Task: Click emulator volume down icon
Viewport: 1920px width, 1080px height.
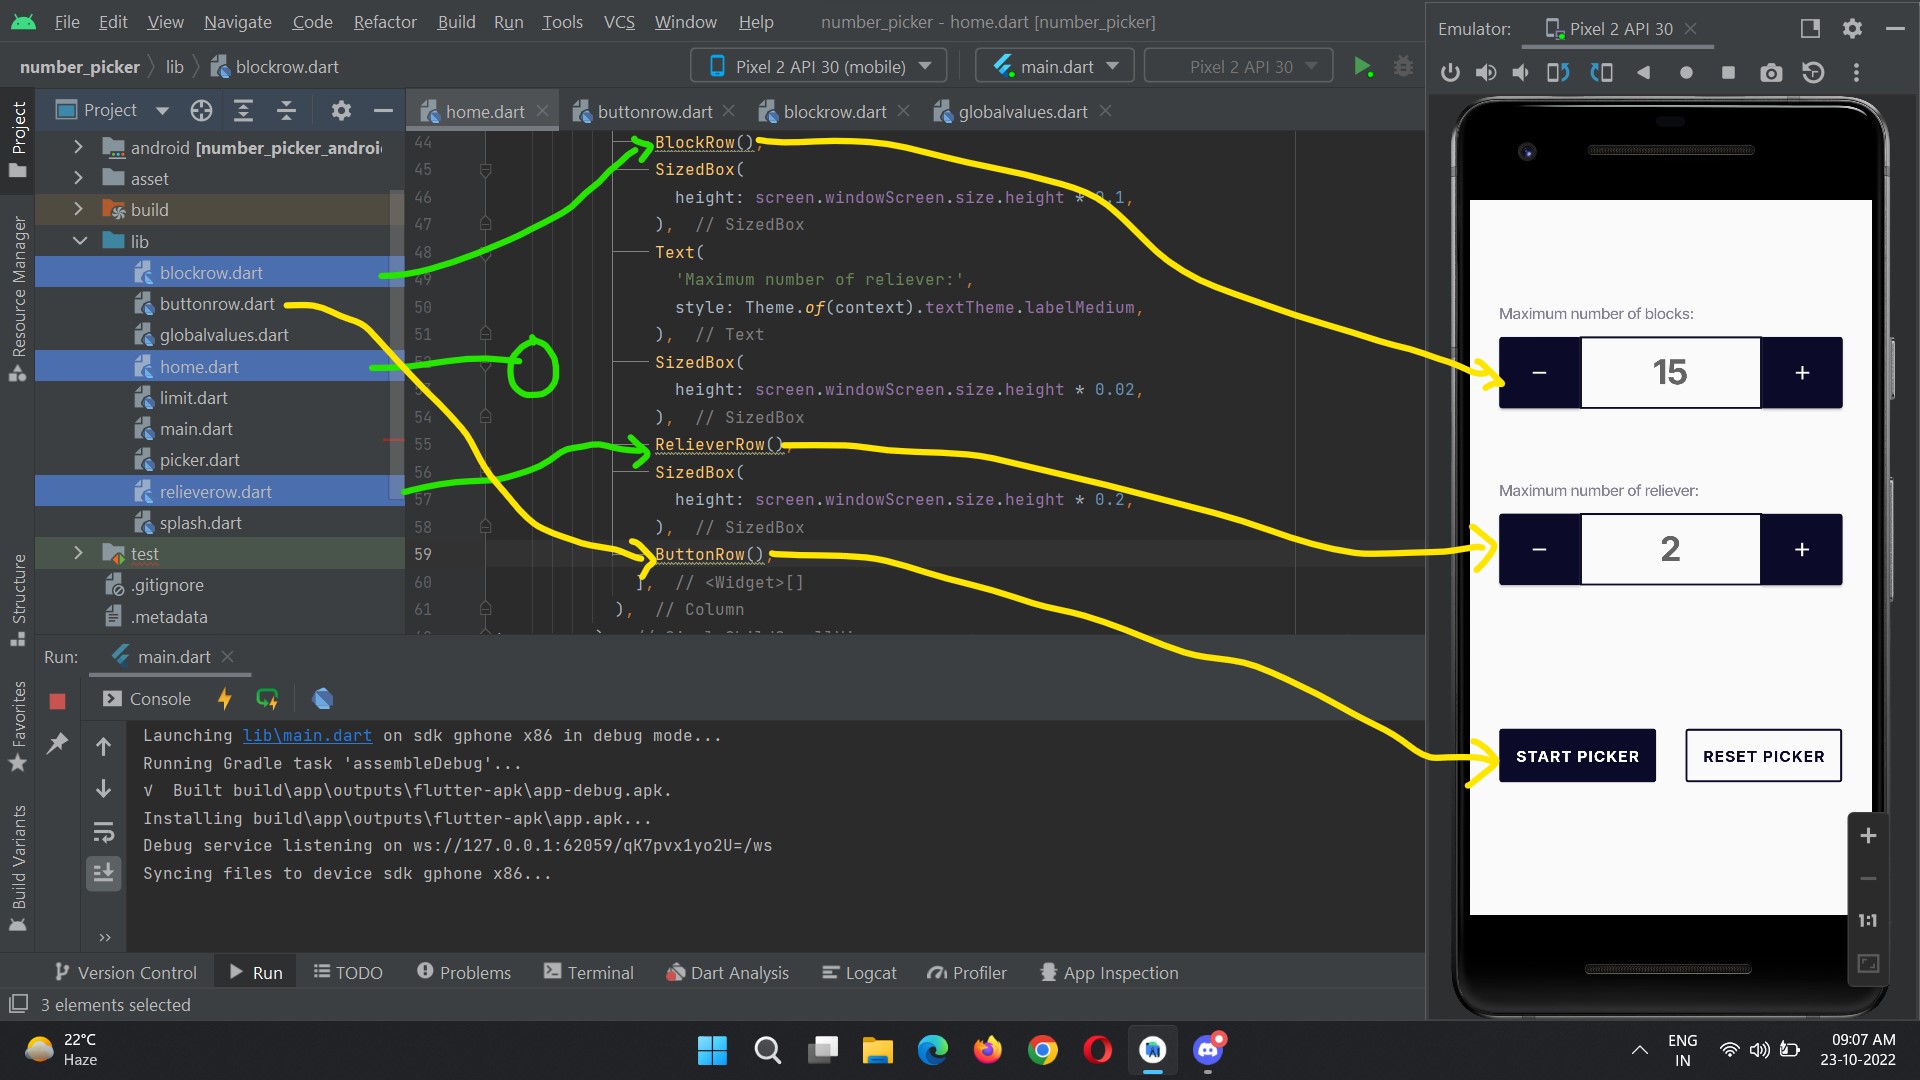Action: point(1521,72)
